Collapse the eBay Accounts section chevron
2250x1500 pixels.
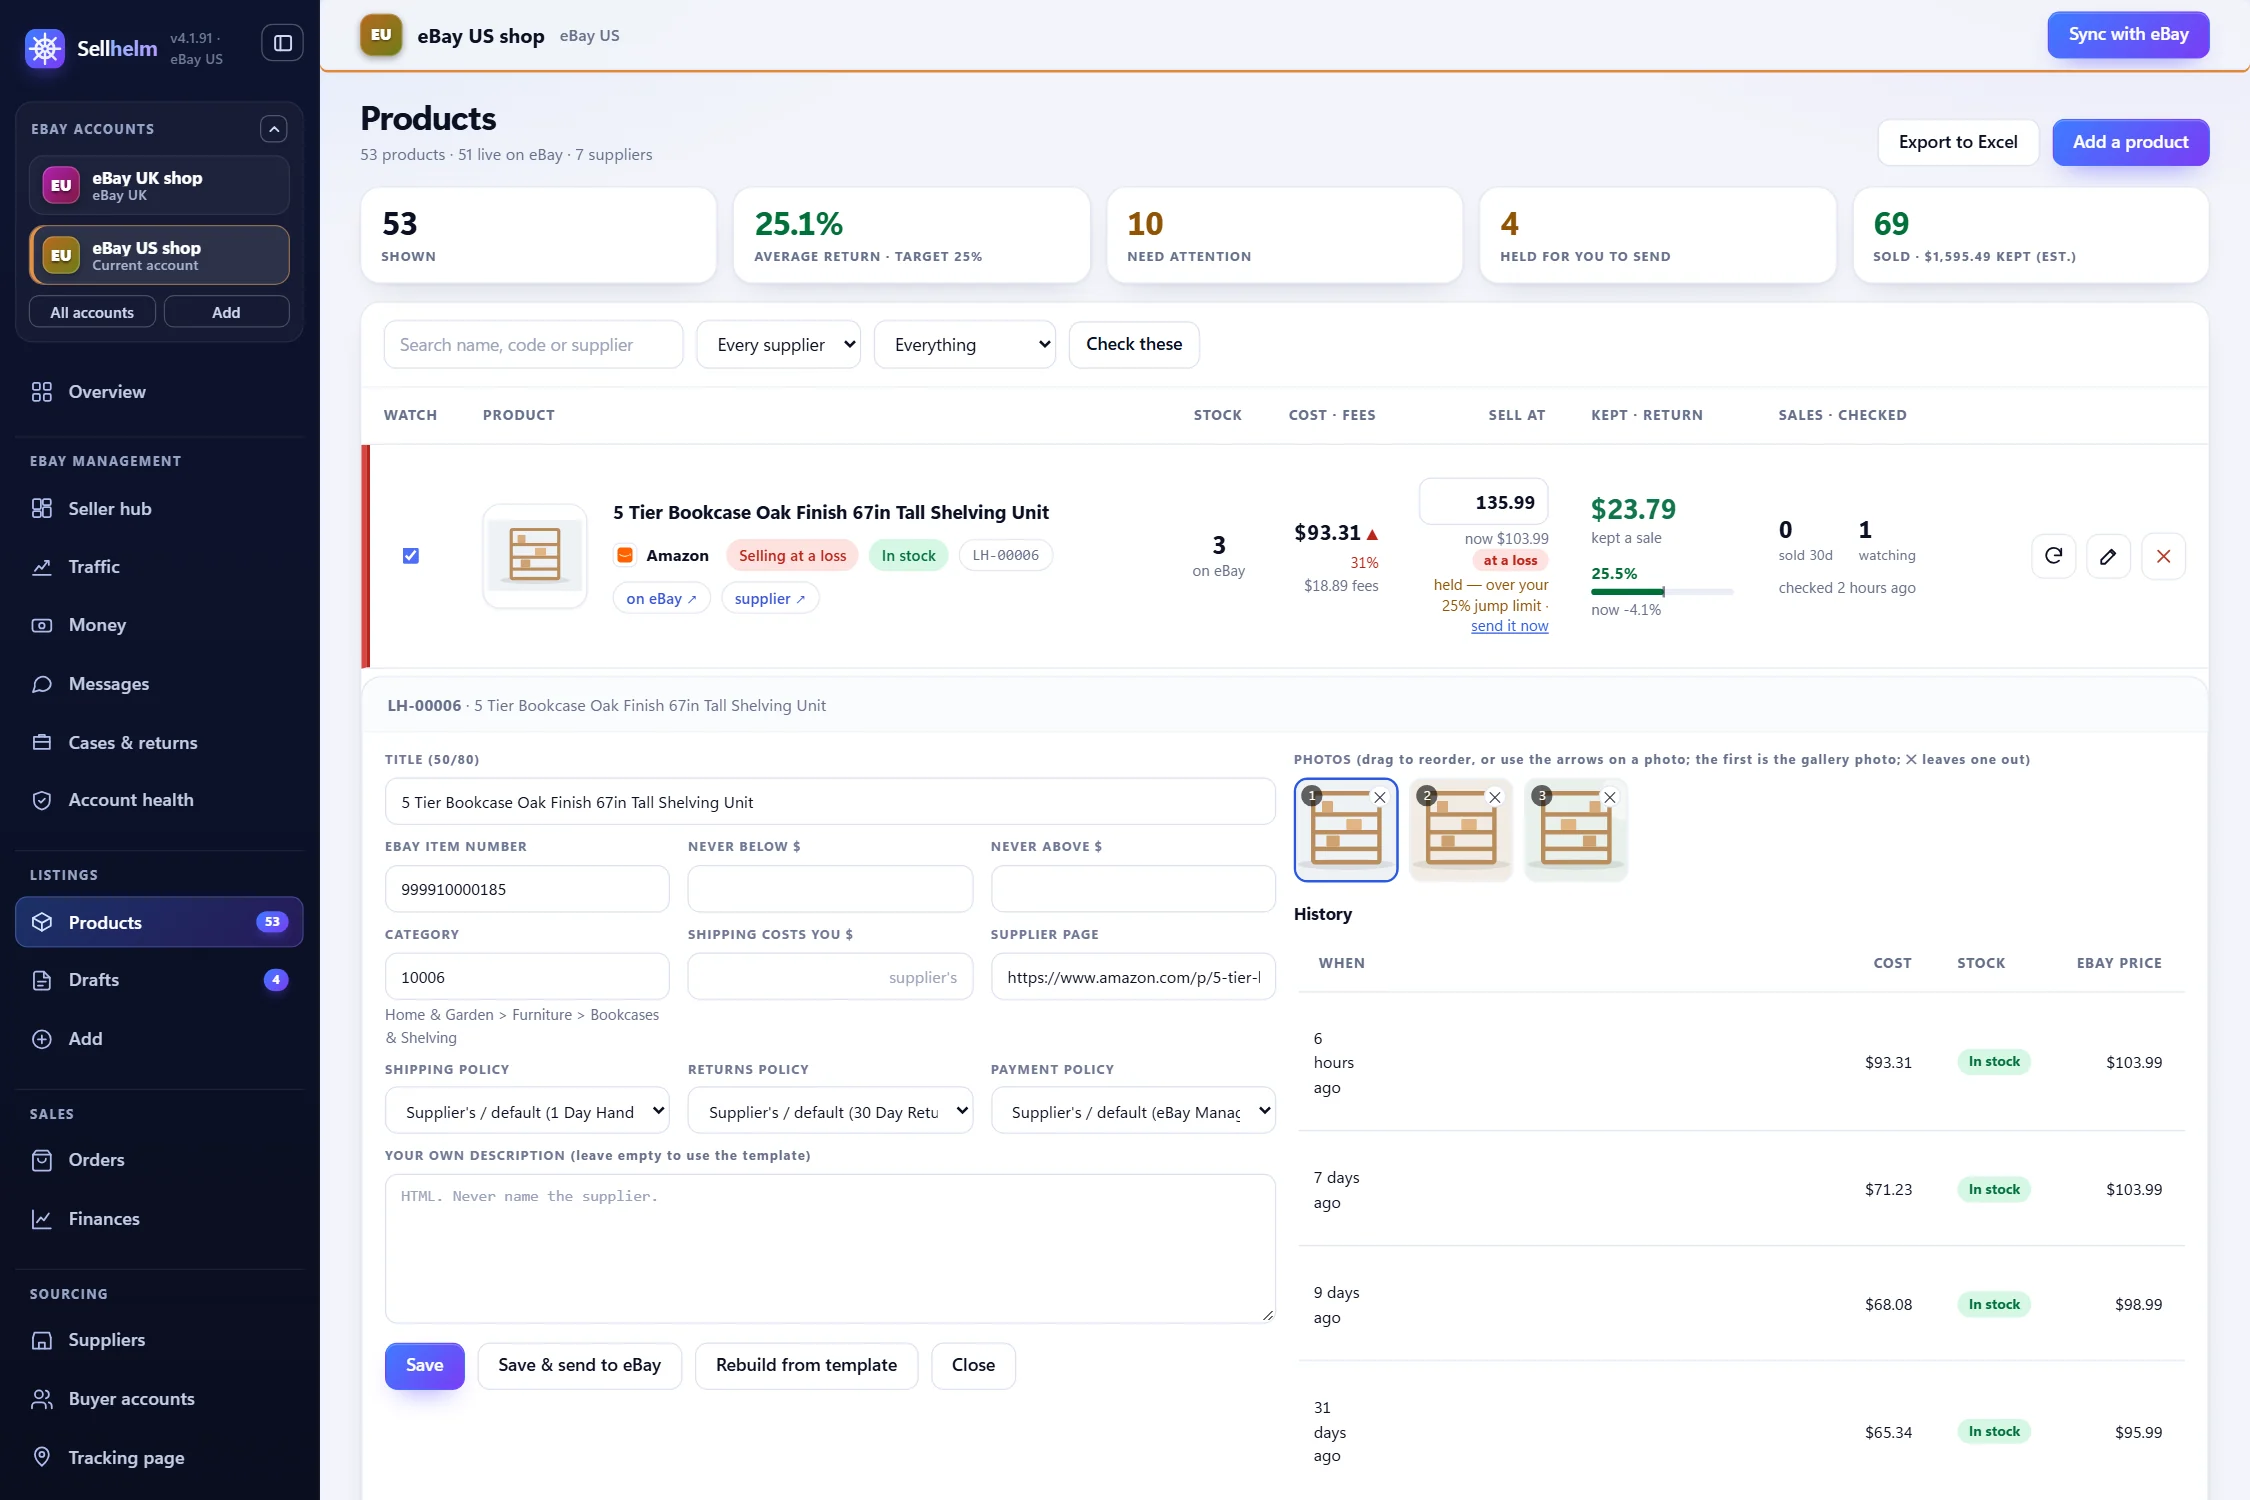click(x=274, y=129)
